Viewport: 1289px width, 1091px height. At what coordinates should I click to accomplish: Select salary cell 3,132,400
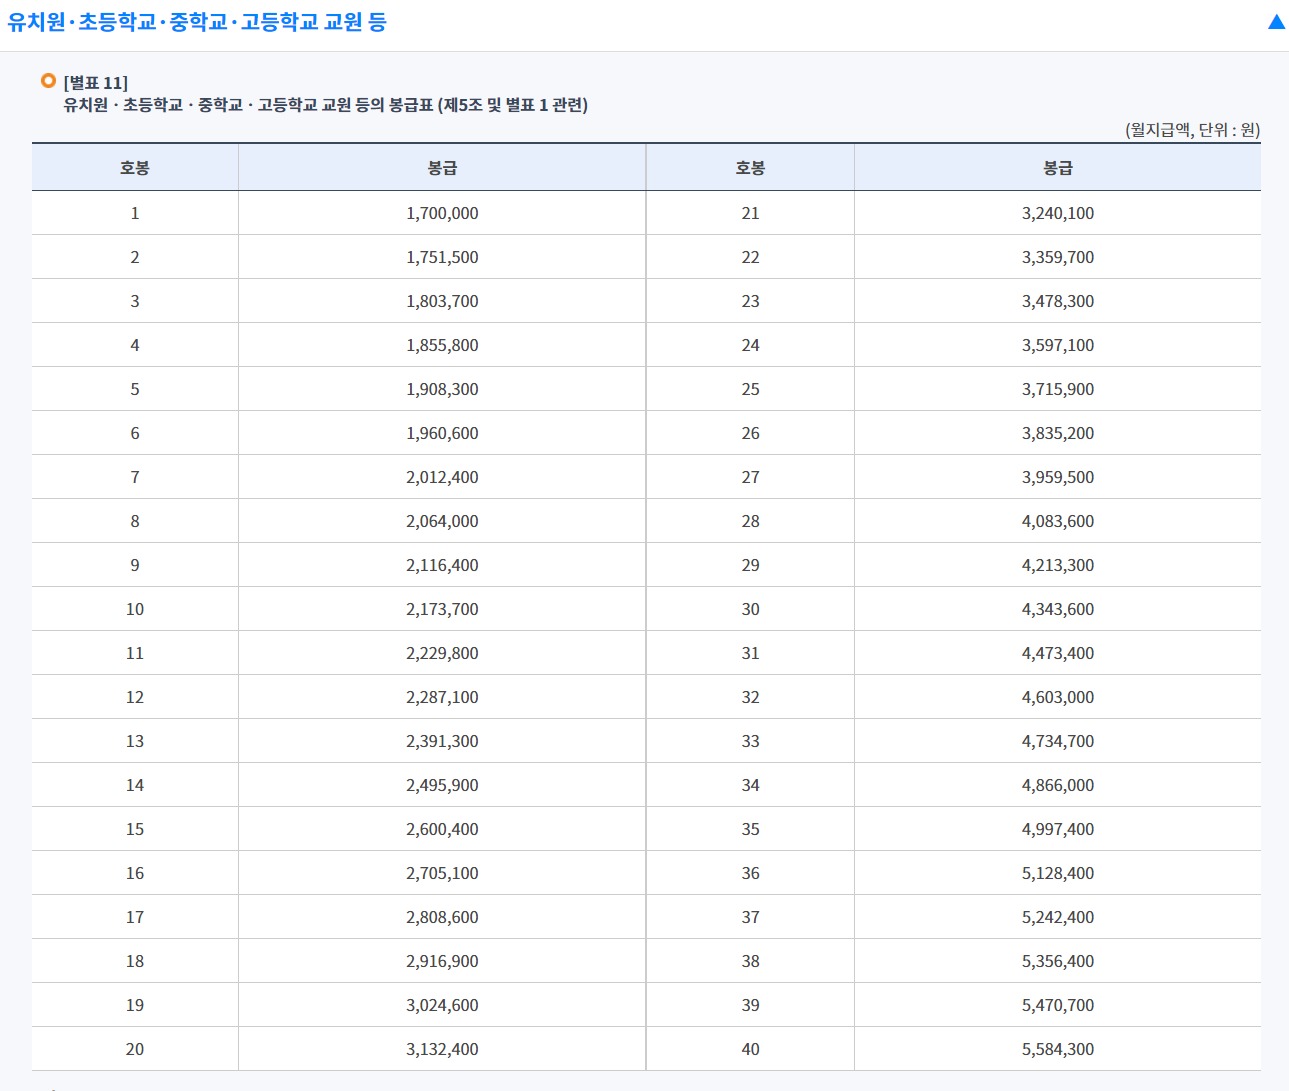tap(442, 1049)
